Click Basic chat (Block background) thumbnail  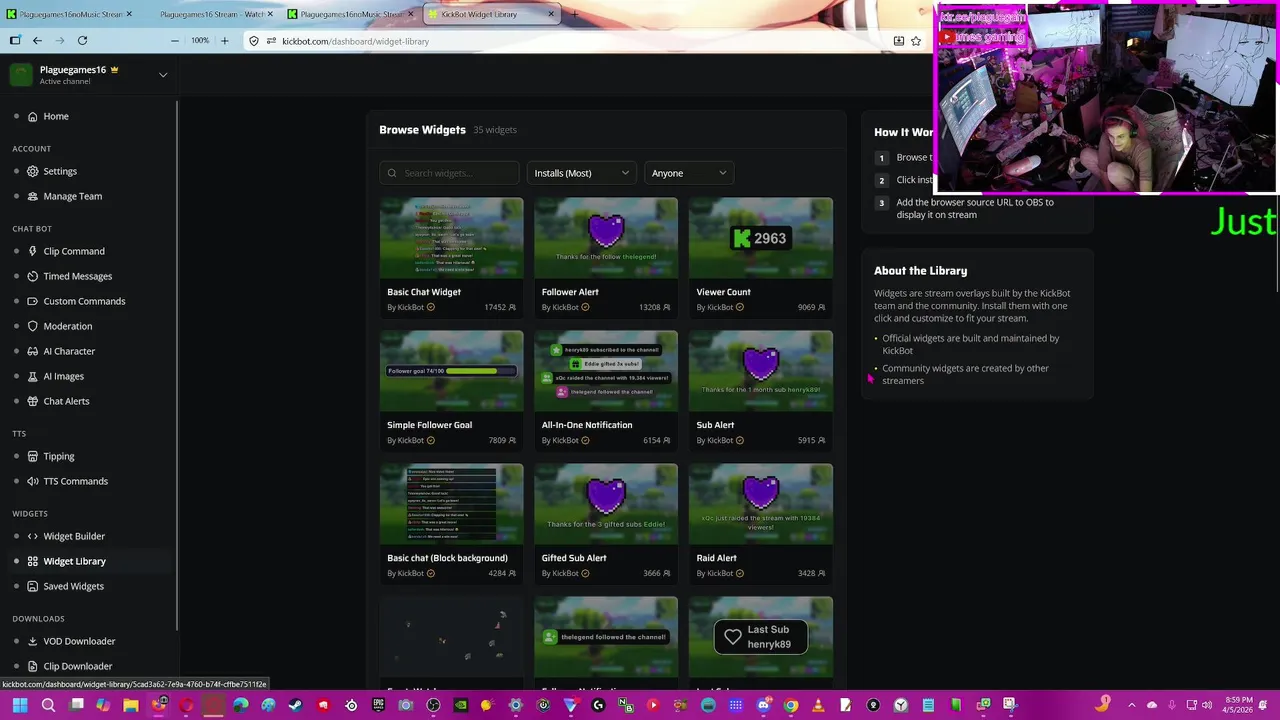[x=451, y=504]
